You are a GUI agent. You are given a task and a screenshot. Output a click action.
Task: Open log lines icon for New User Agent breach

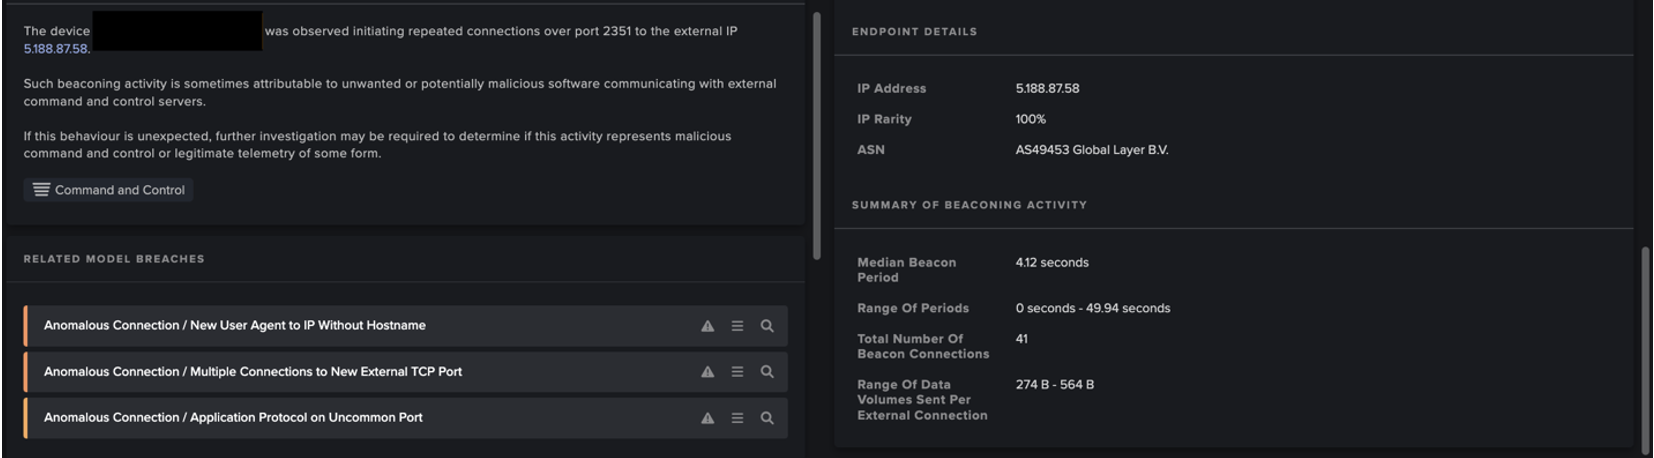pyautogui.click(x=737, y=326)
